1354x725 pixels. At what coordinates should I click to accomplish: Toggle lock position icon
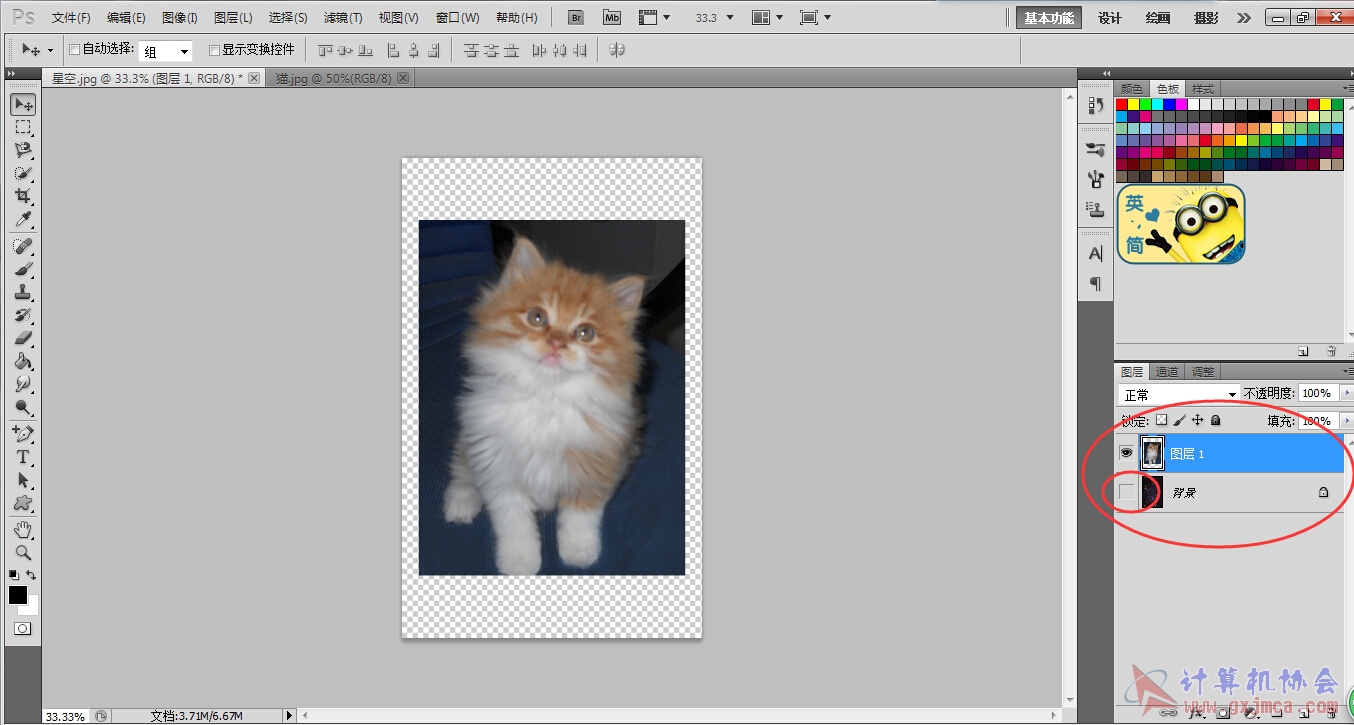[1198, 421]
